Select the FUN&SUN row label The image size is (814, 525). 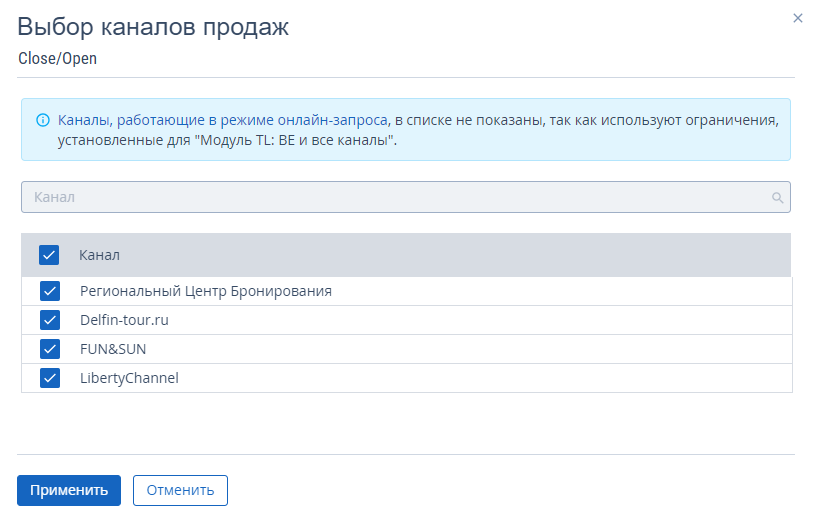pyautogui.click(x=113, y=349)
